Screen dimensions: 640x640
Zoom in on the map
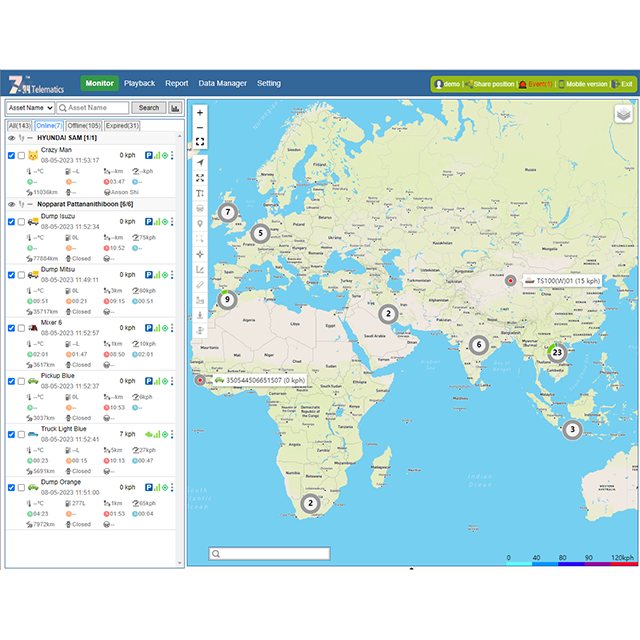pos(200,113)
